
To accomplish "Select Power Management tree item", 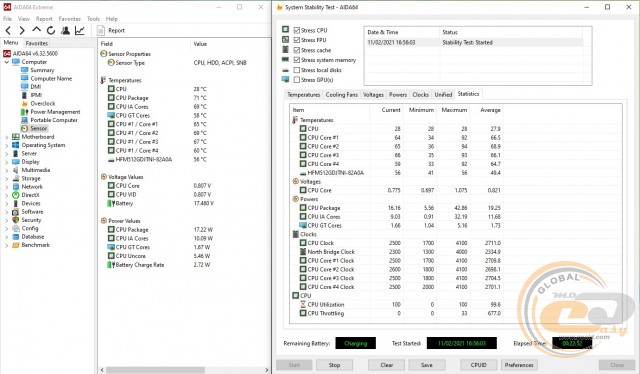I will (x=55, y=112).
